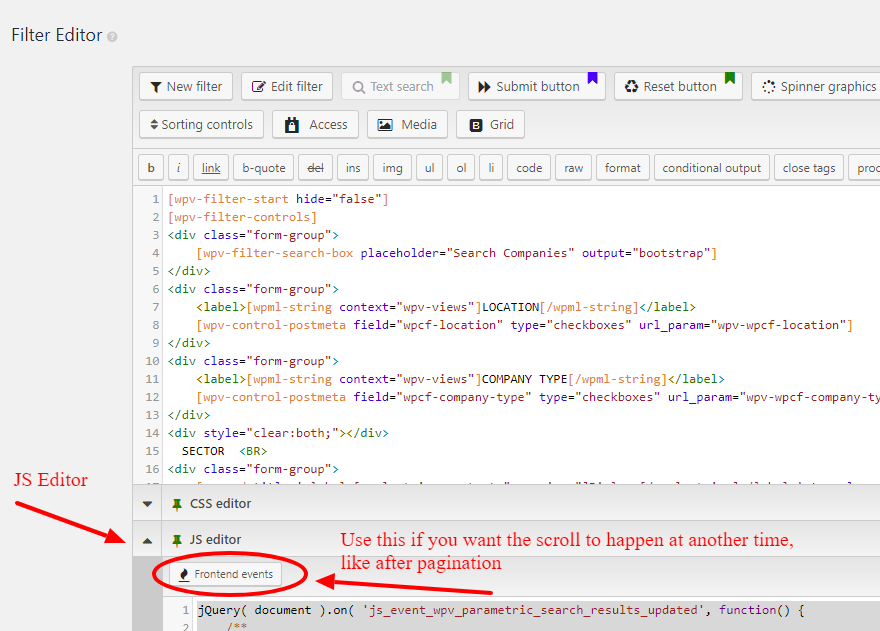Apply italic formatting with the i button
The height and width of the screenshot is (631, 880).
[x=177, y=167]
